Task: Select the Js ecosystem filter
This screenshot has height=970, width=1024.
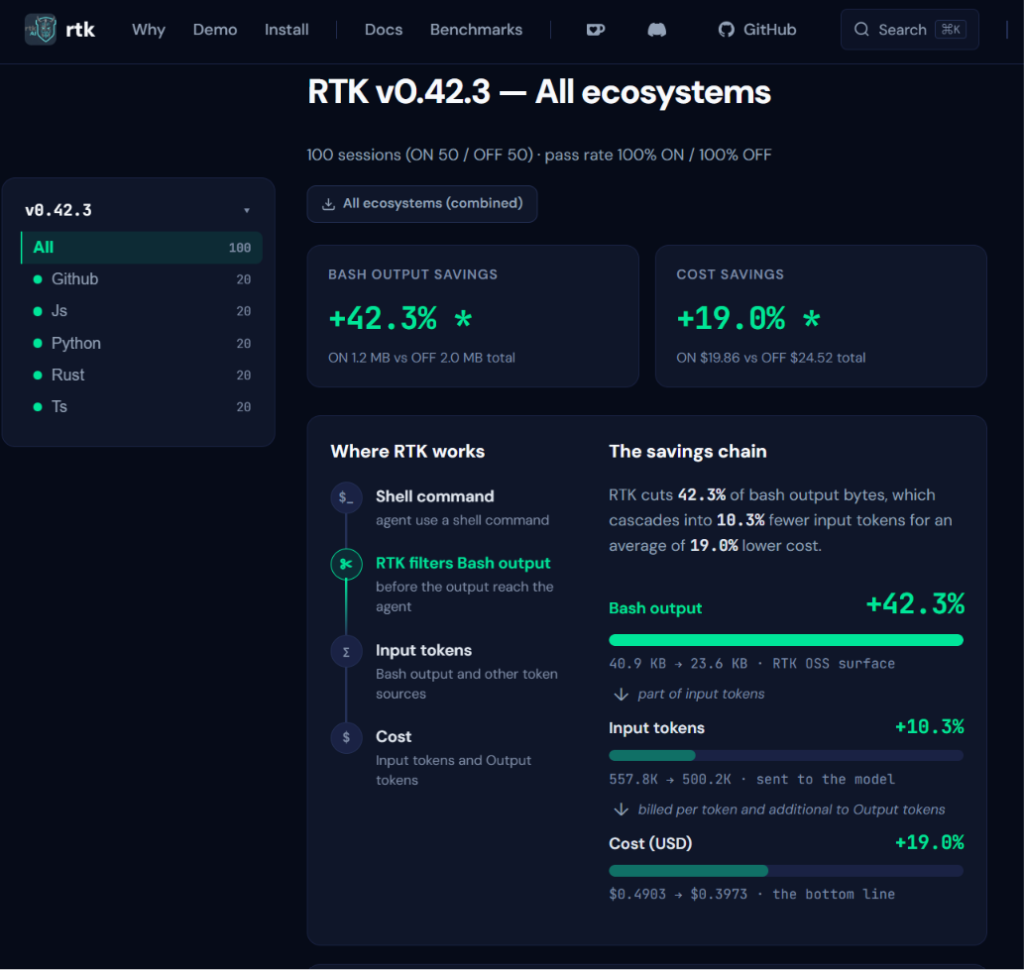Action: click(142, 311)
